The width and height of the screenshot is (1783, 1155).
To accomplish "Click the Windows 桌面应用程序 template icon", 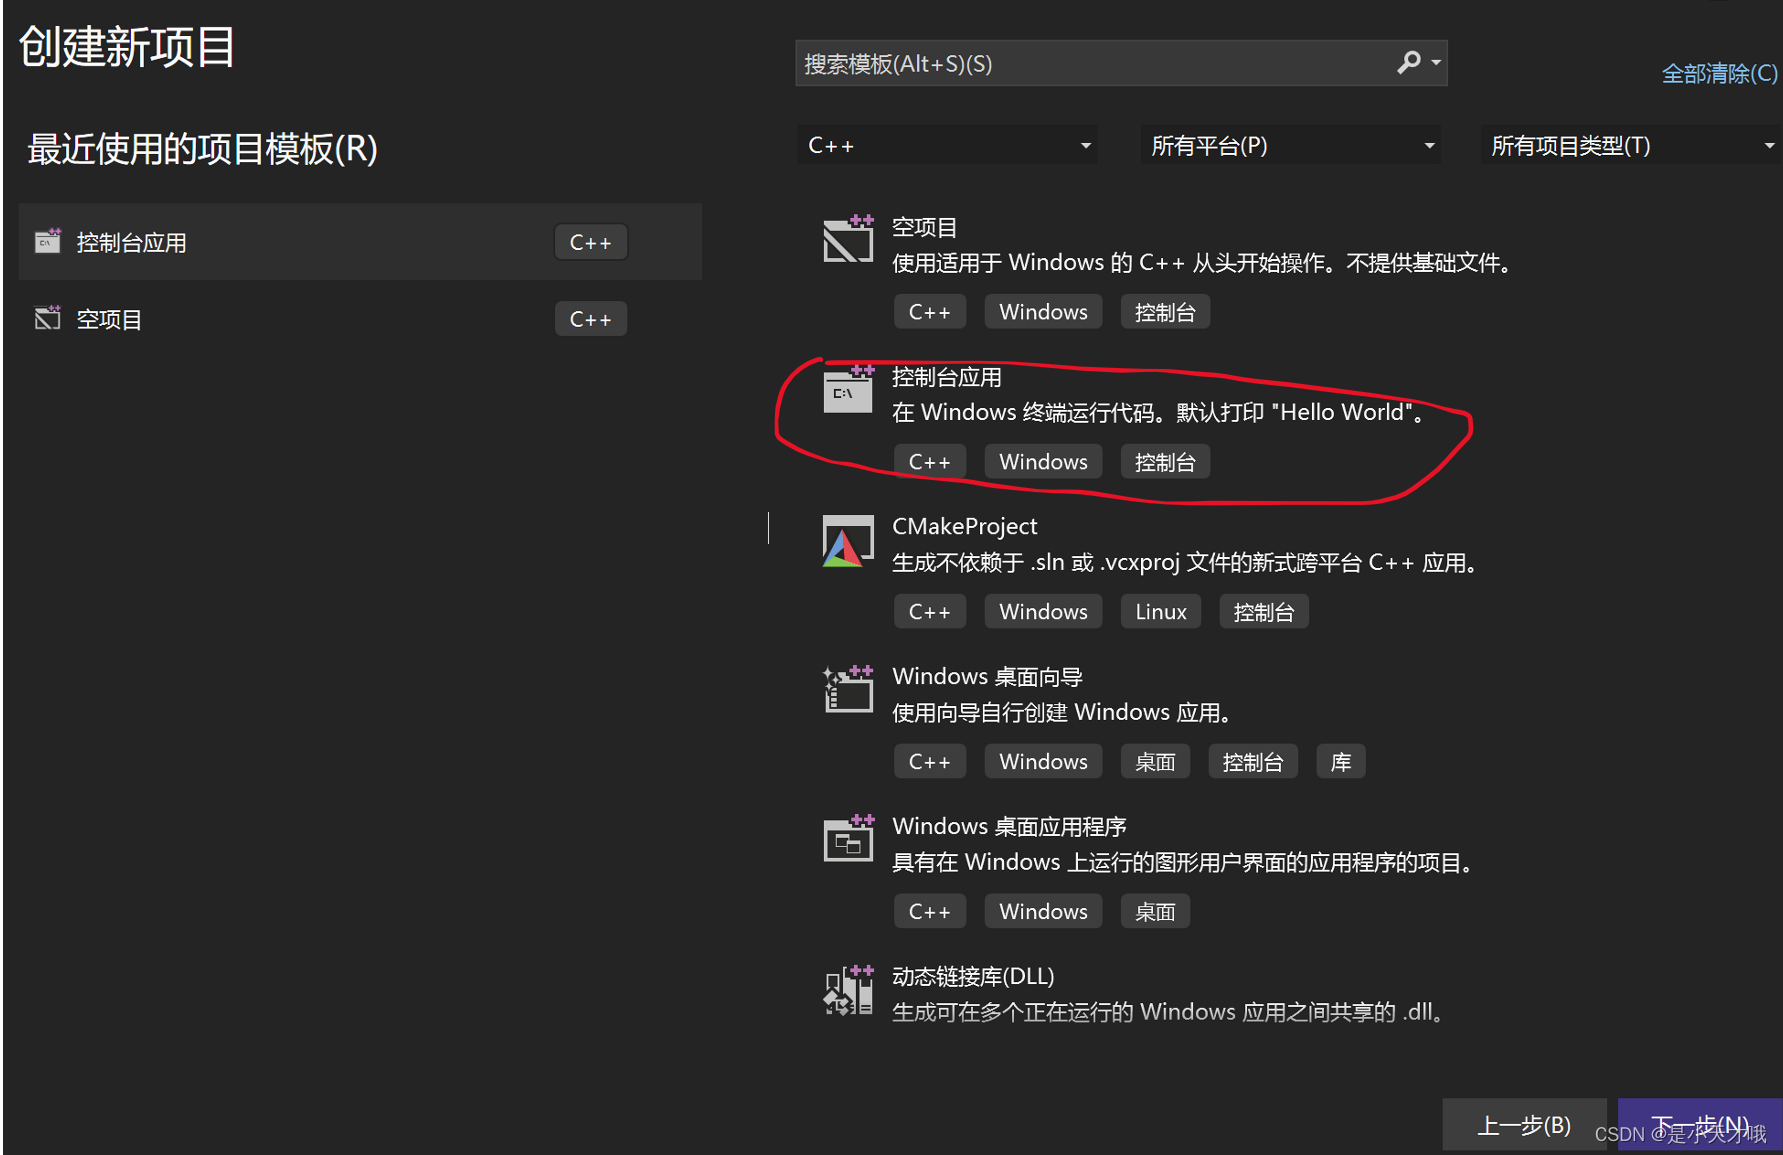I will (847, 839).
